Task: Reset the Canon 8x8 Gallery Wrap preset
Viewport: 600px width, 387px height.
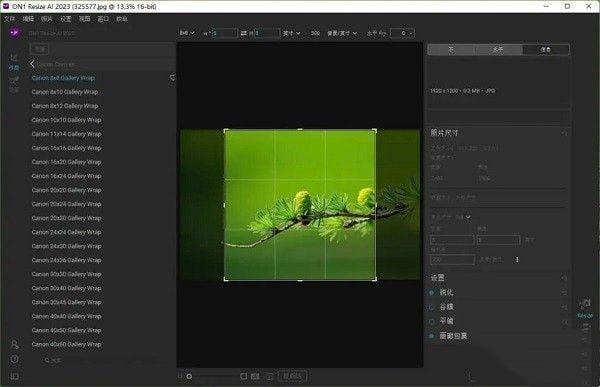Action: pyautogui.click(x=172, y=78)
